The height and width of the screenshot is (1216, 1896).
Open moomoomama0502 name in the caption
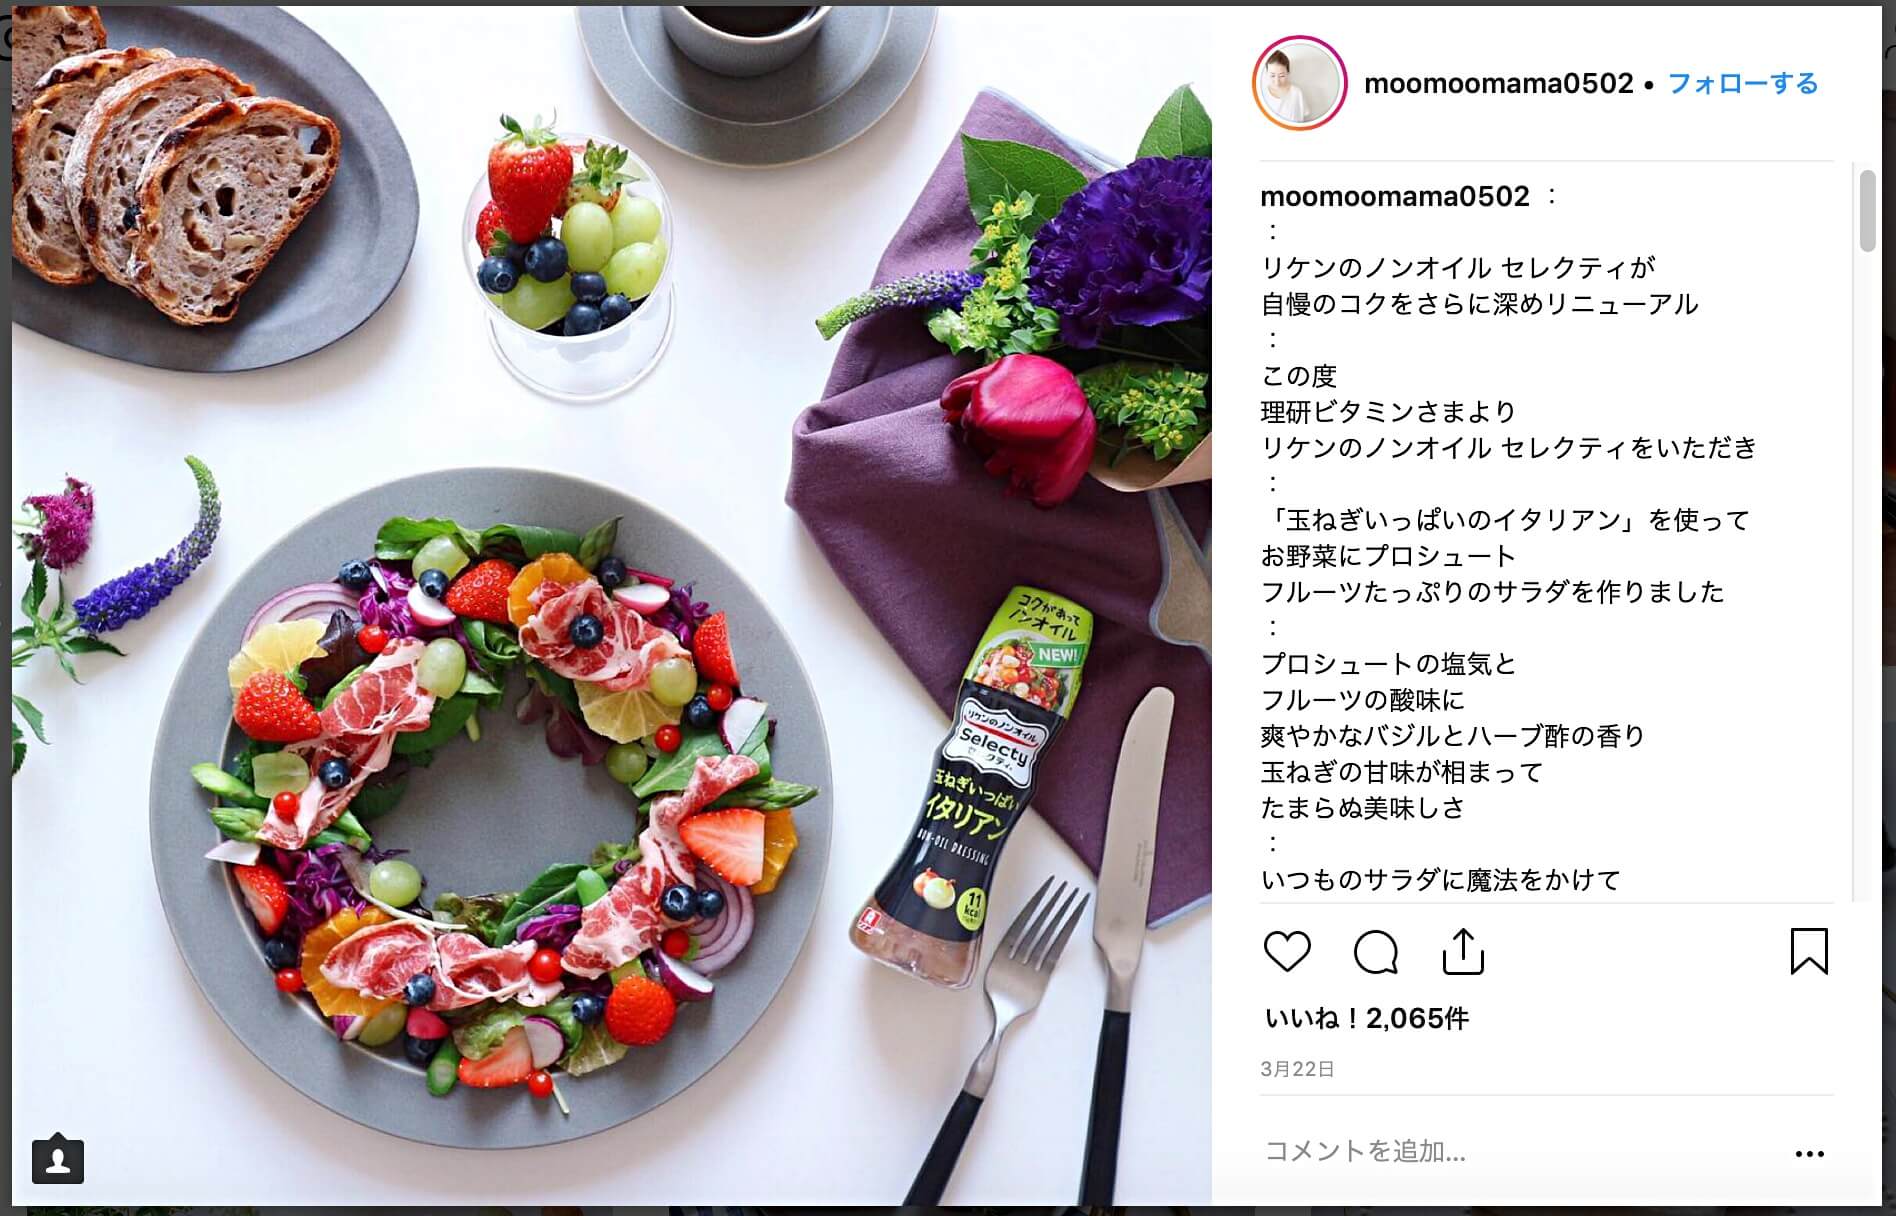coord(1394,196)
